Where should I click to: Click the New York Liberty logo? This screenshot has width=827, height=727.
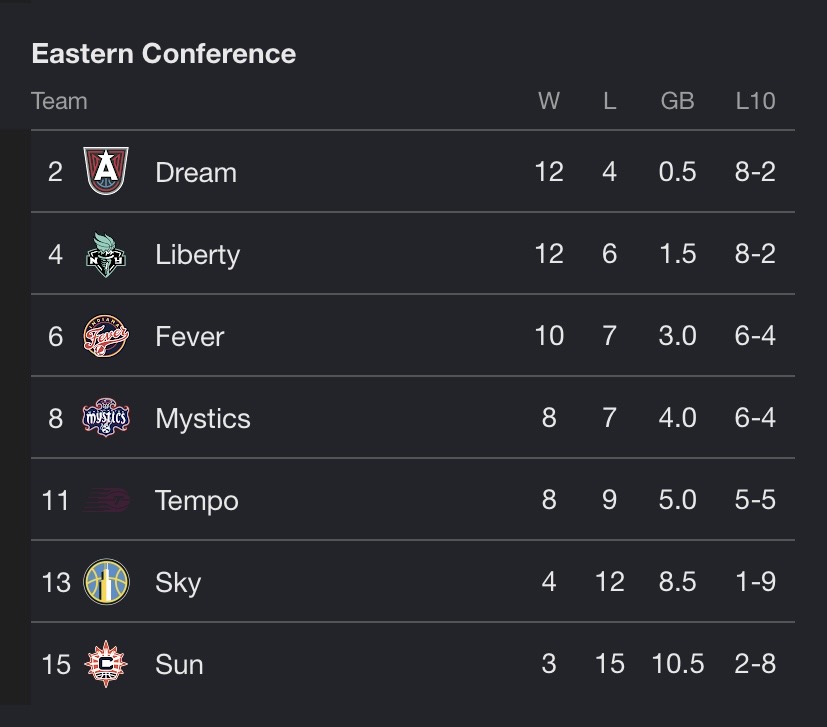pos(106,254)
